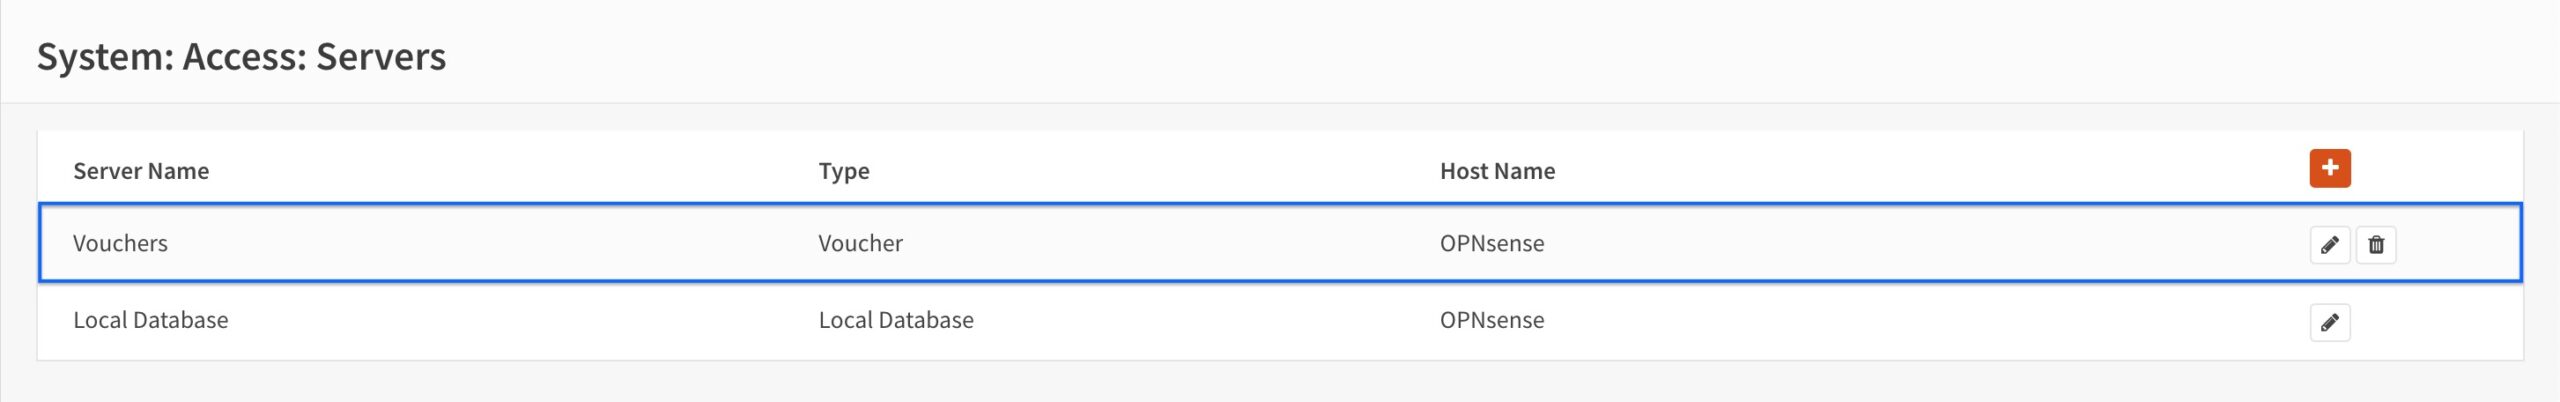Image resolution: width=2560 pixels, height=402 pixels.
Task: Add a new server with plus button
Action: click(x=2330, y=168)
